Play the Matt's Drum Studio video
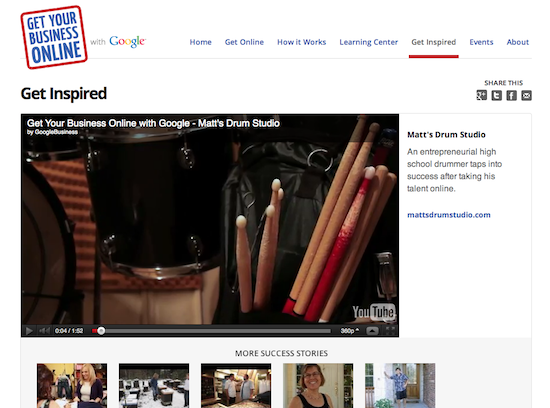The width and height of the screenshot is (550, 408). (29, 330)
